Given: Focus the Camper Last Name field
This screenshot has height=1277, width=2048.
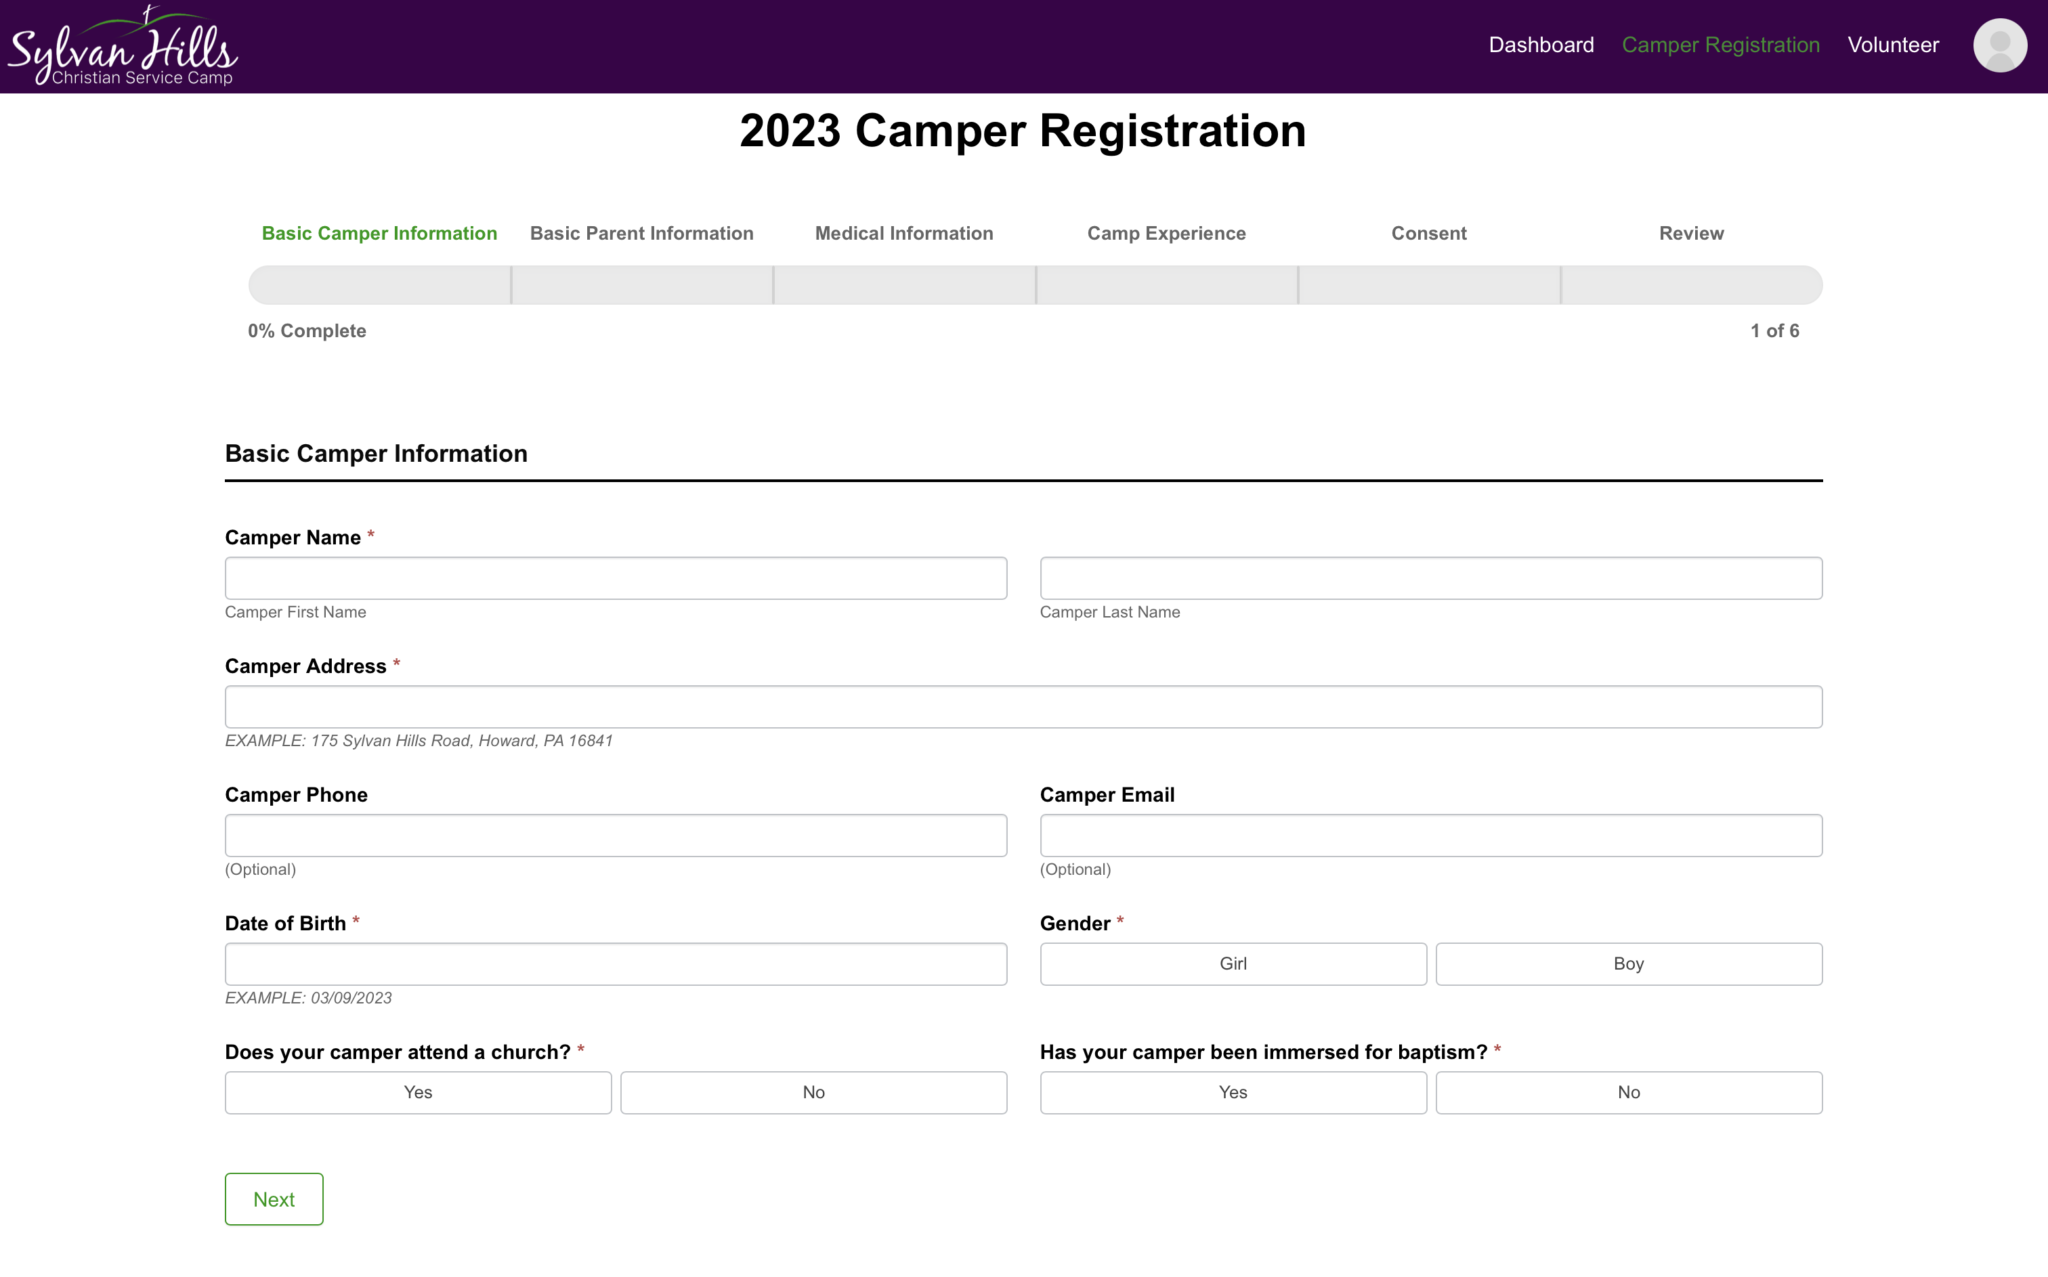Looking at the screenshot, I should pos(1430,578).
